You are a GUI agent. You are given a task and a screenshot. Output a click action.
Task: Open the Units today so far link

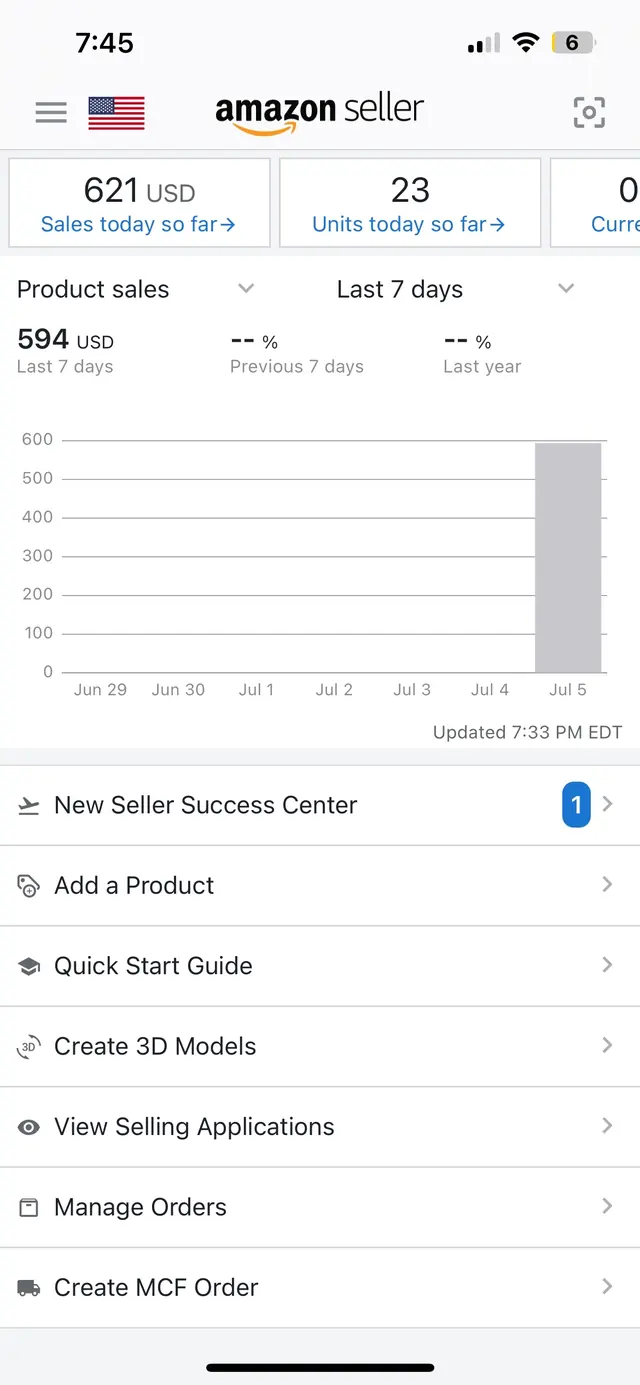[x=409, y=225]
